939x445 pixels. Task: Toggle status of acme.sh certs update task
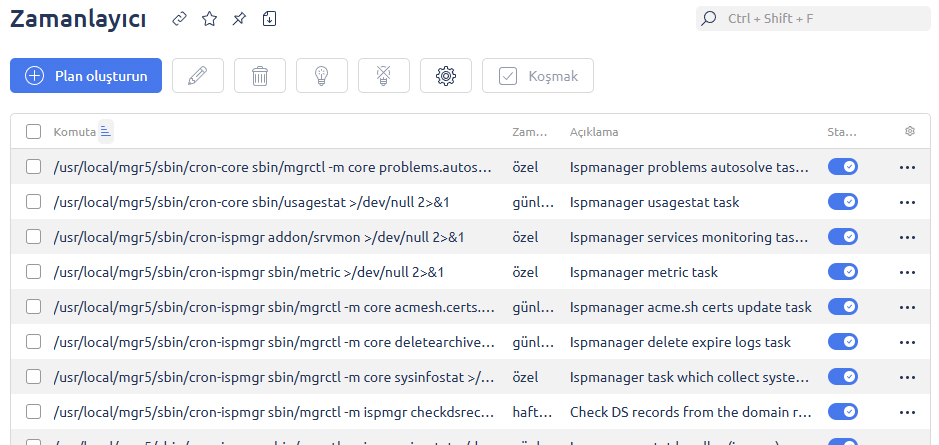point(843,307)
